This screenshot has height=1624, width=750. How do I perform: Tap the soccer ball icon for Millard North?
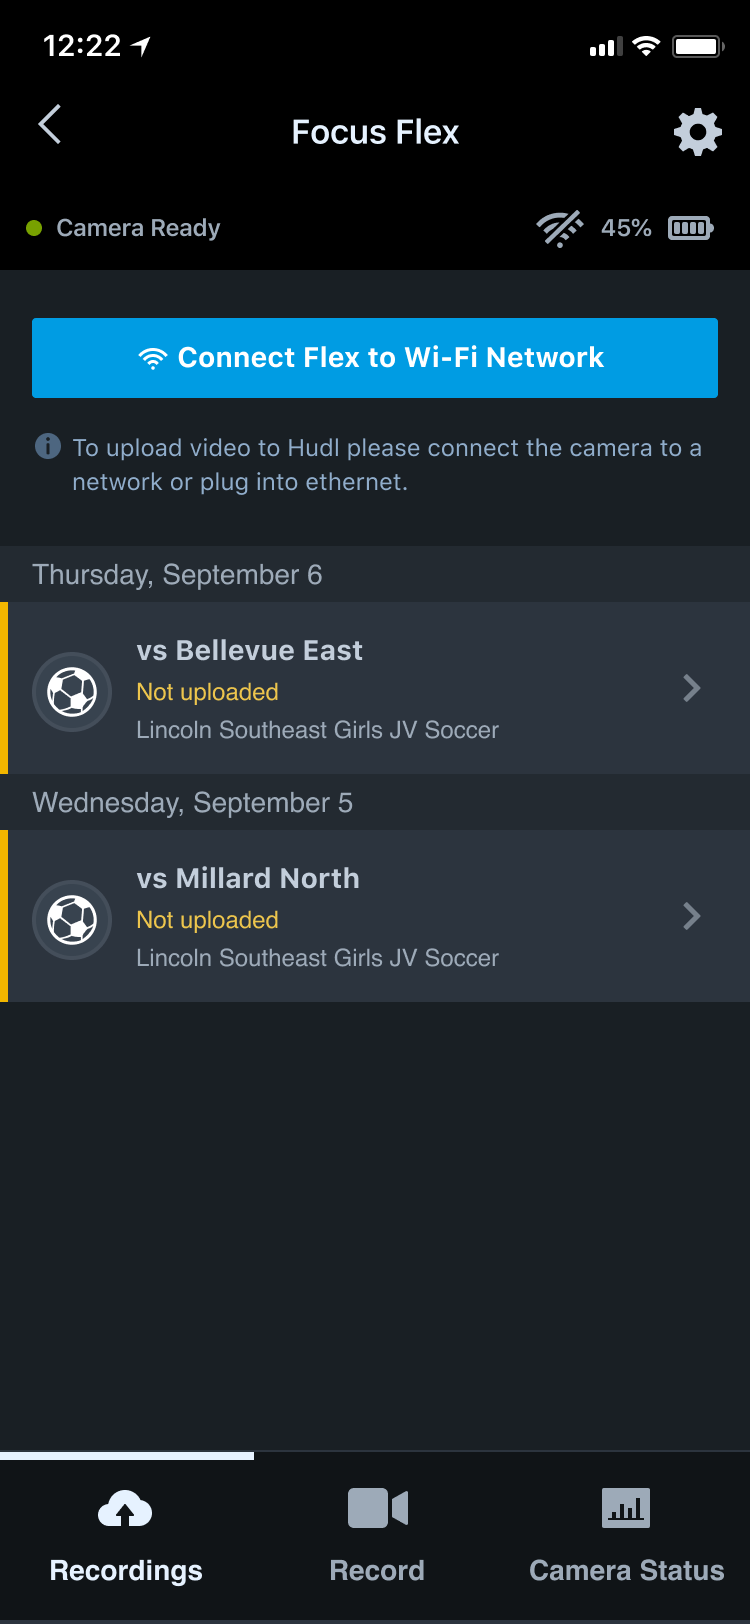pyautogui.click(x=71, y=919)
